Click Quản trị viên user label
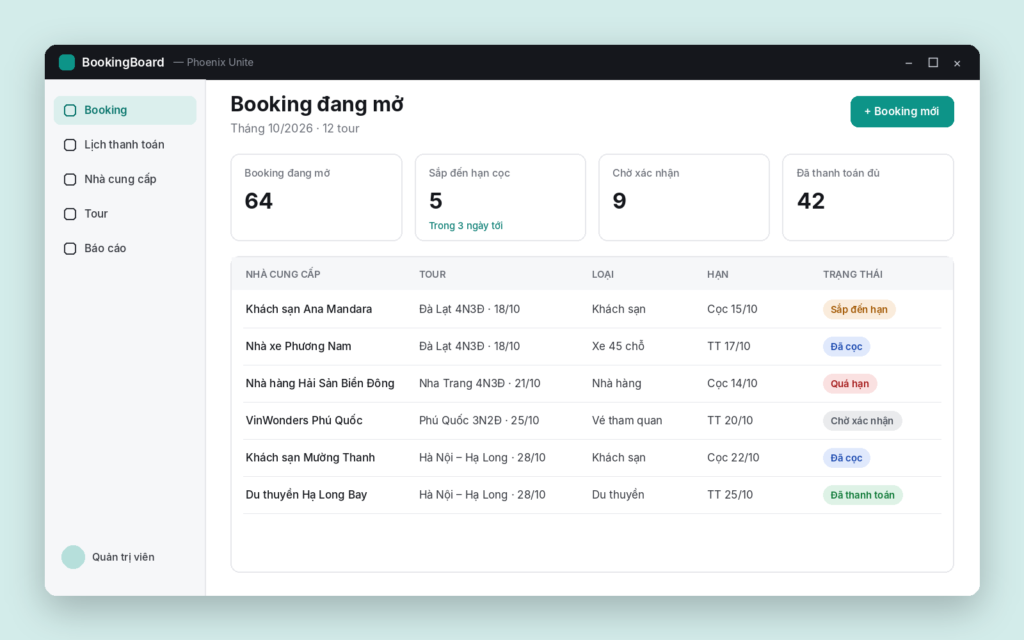 point(123,557)
